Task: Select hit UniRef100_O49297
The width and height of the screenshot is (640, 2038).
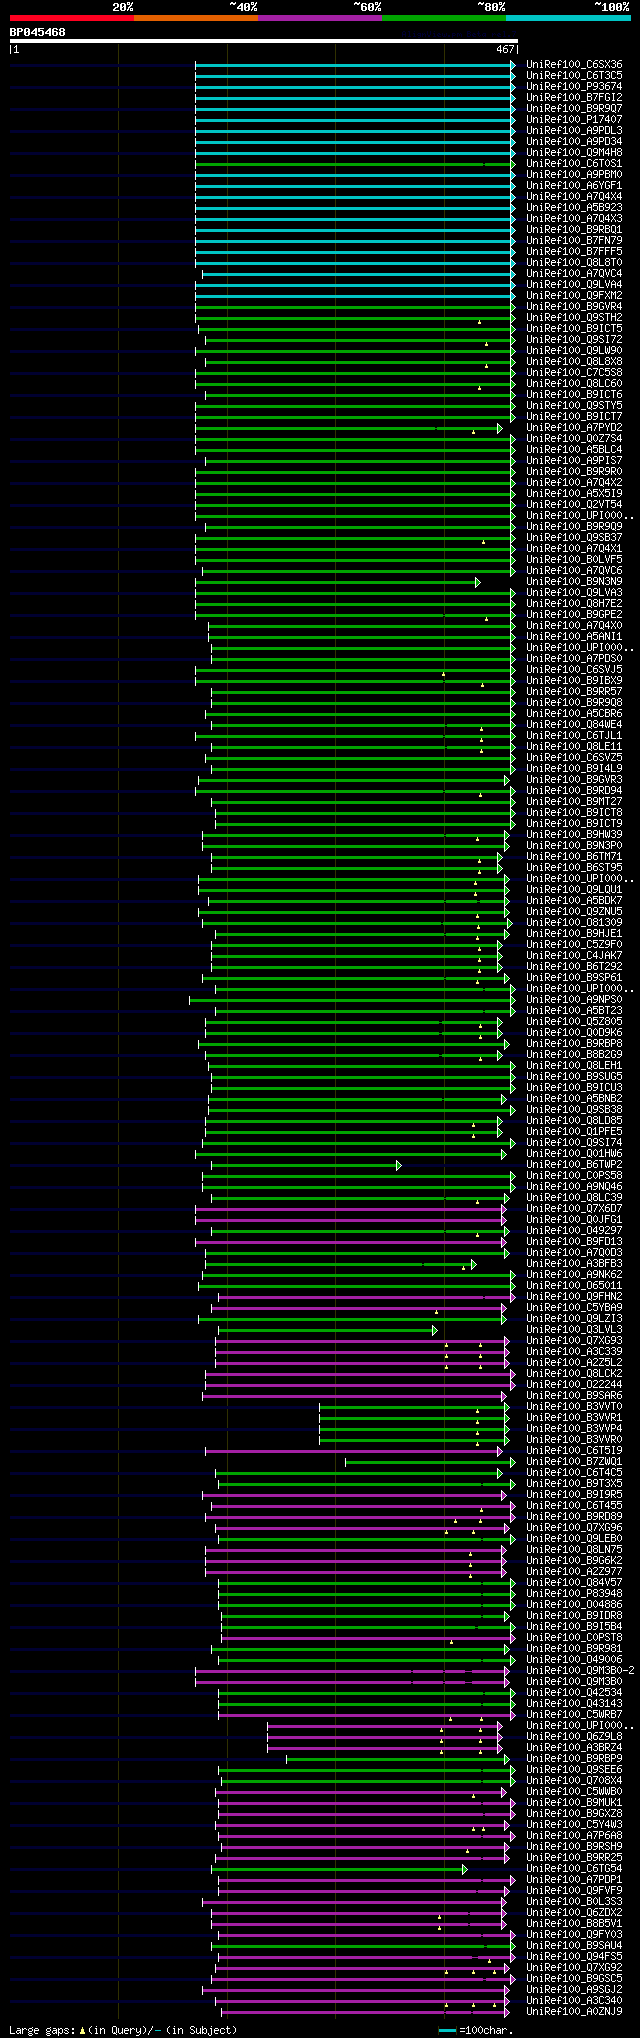Action: tap(574, 1230)
